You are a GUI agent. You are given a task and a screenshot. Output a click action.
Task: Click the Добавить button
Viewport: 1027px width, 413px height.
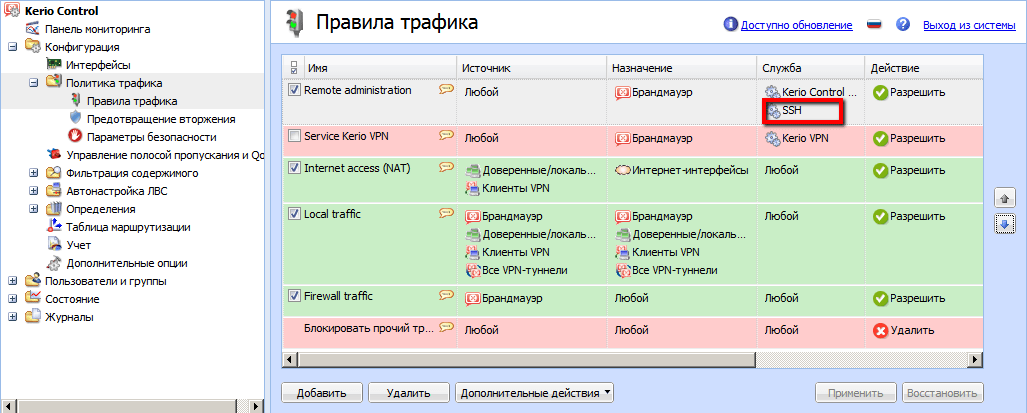click(322, 393)
